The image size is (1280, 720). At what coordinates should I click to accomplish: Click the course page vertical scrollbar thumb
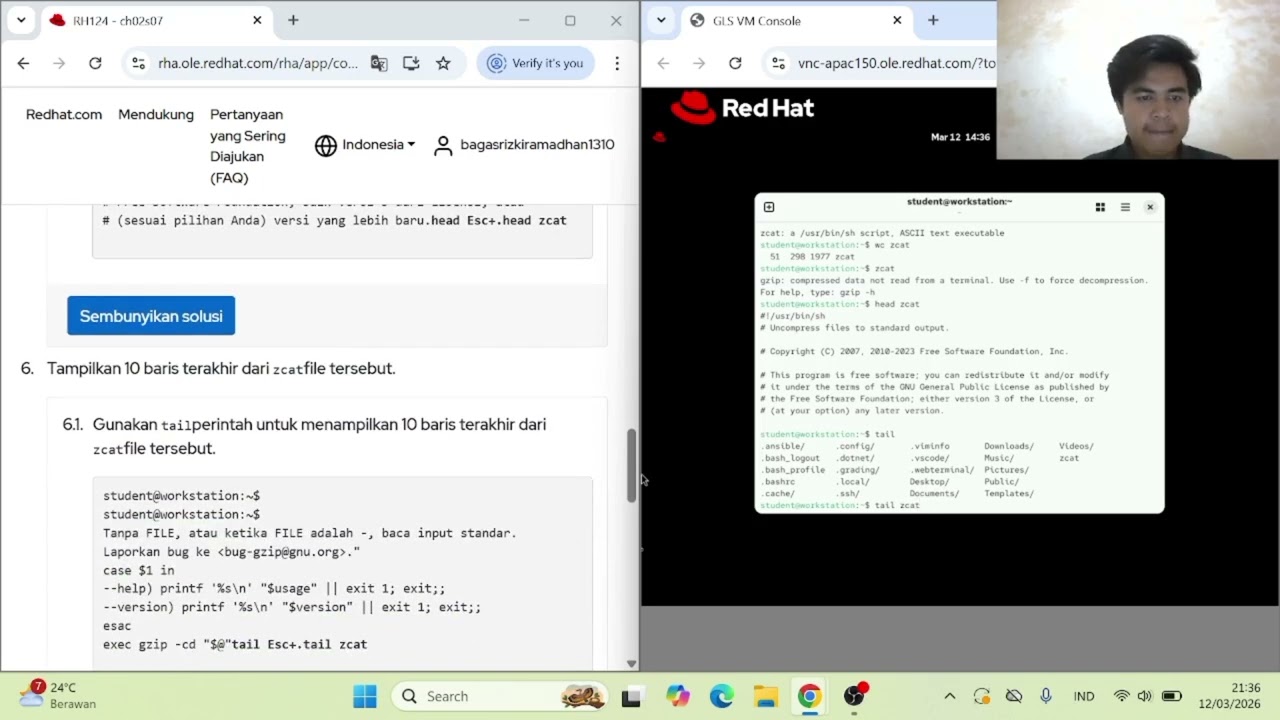point(631,466)
